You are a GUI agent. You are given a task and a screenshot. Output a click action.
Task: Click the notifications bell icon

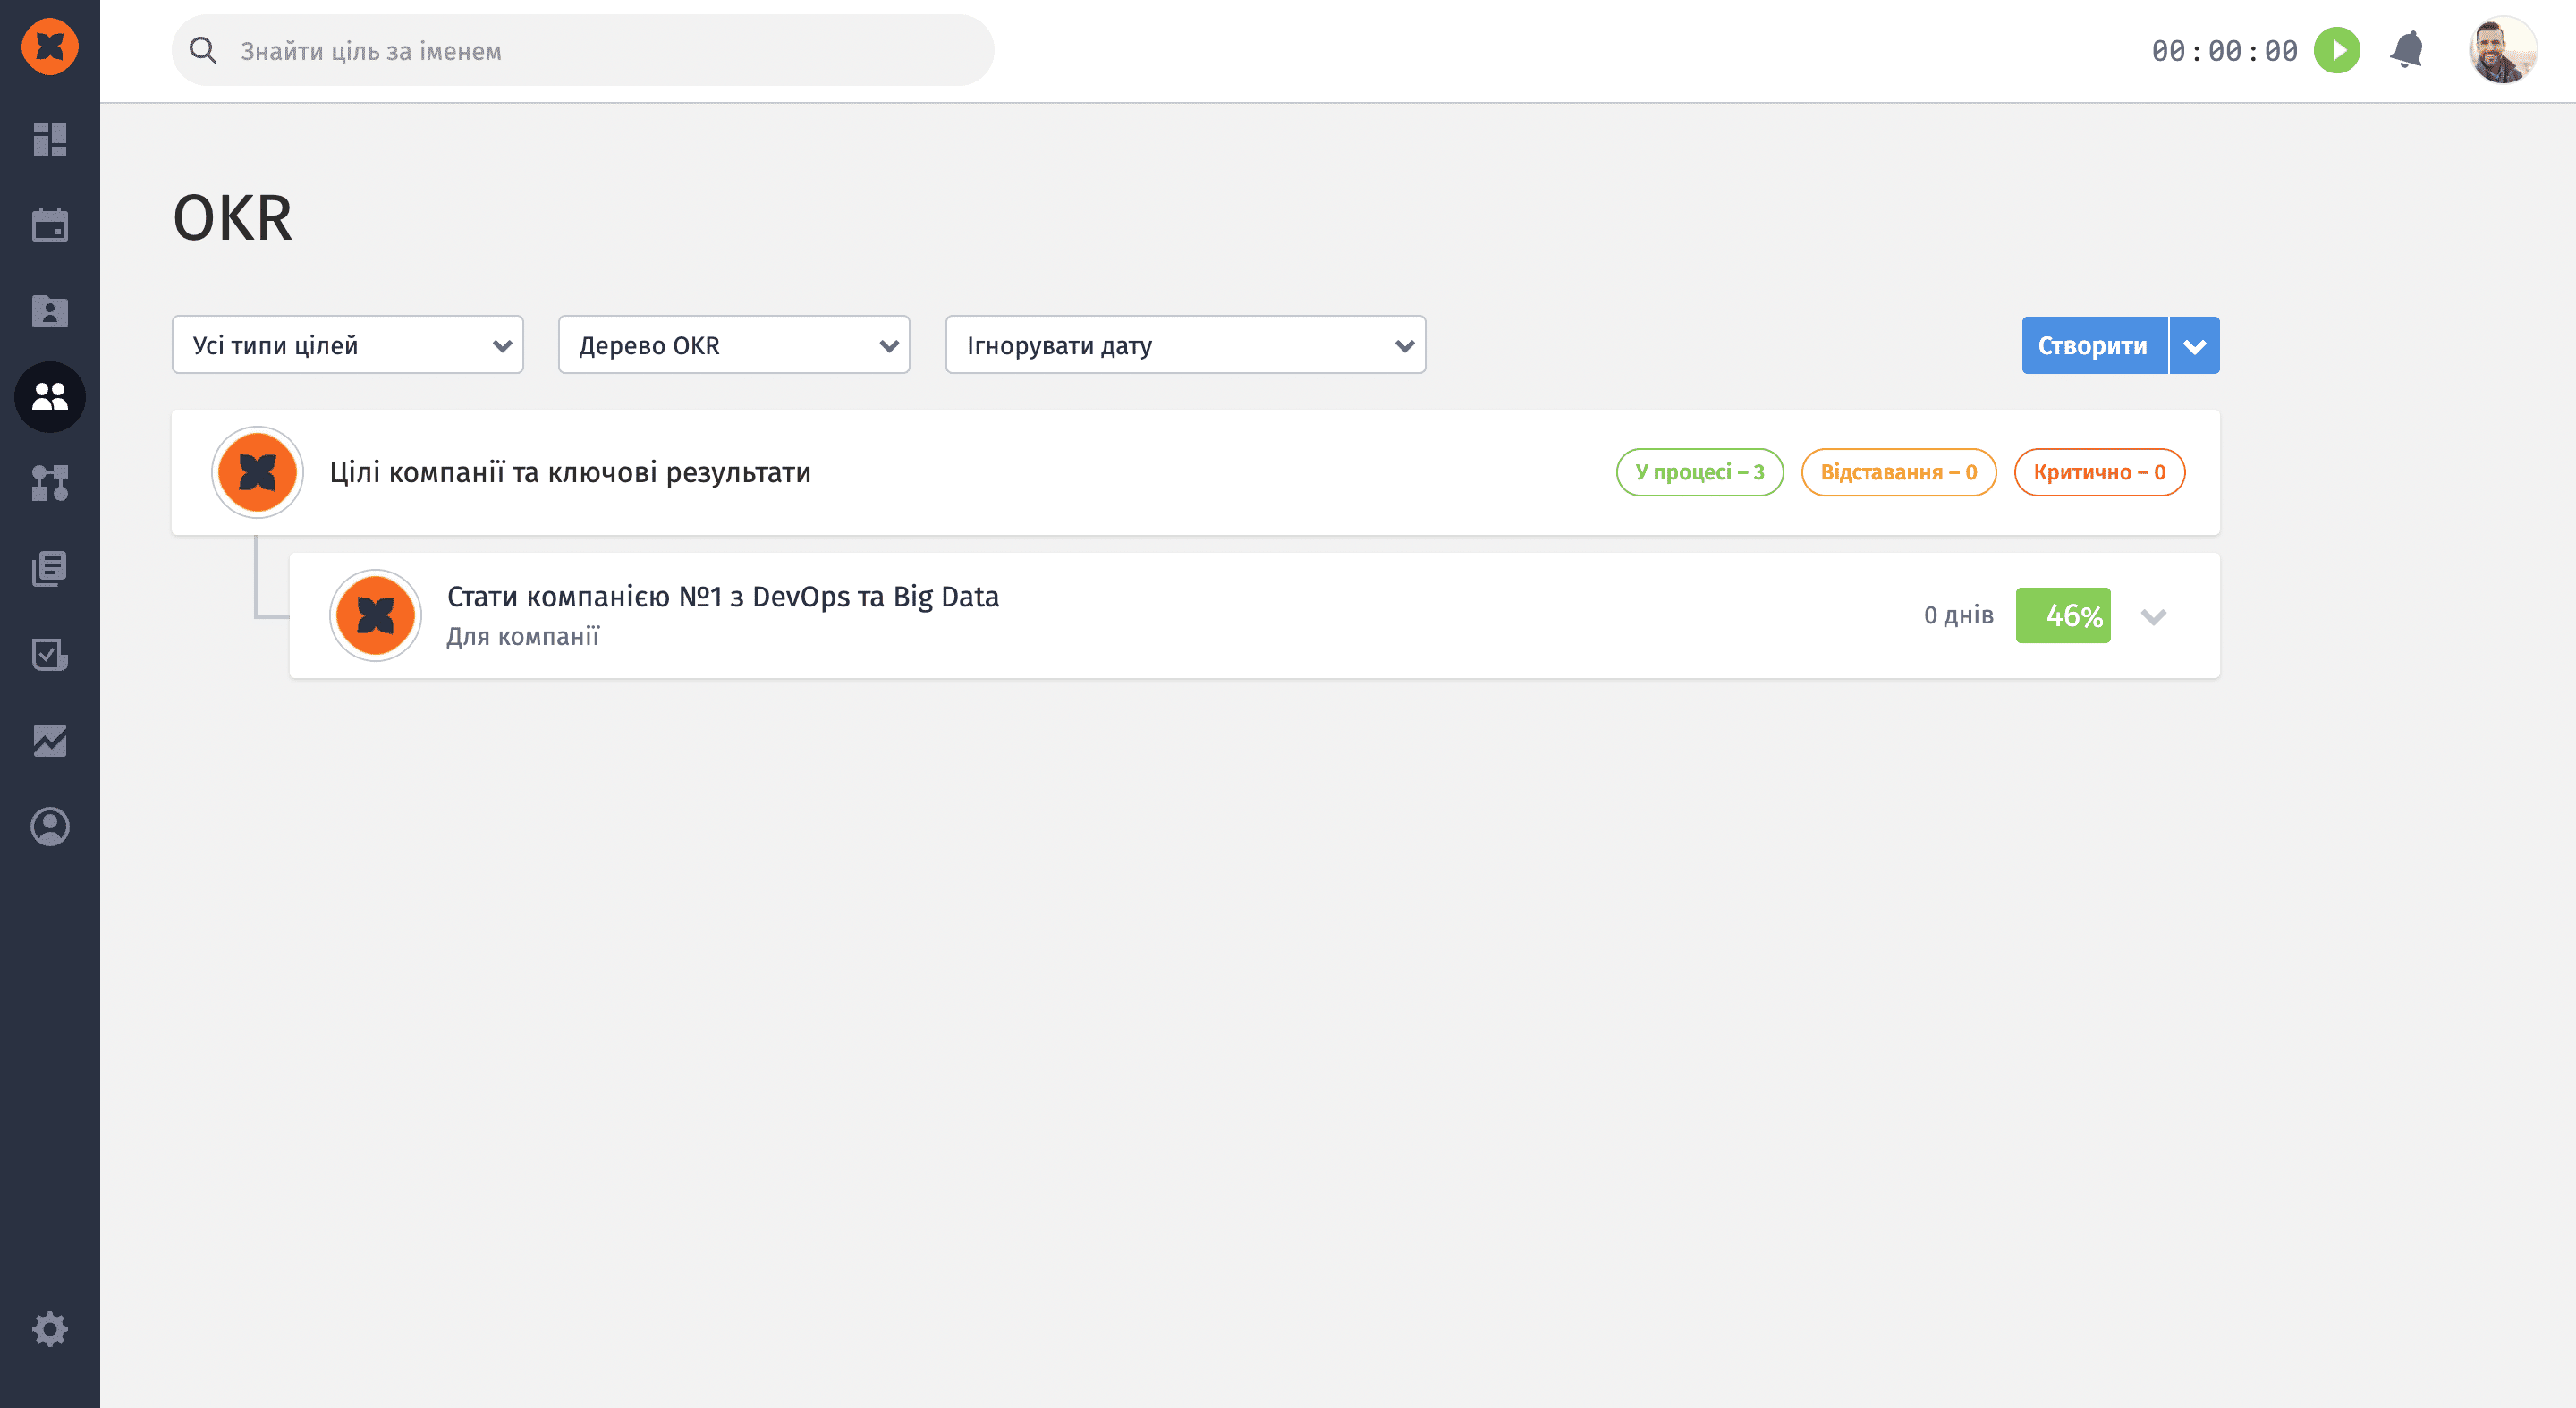click(x=2407, y=50)
